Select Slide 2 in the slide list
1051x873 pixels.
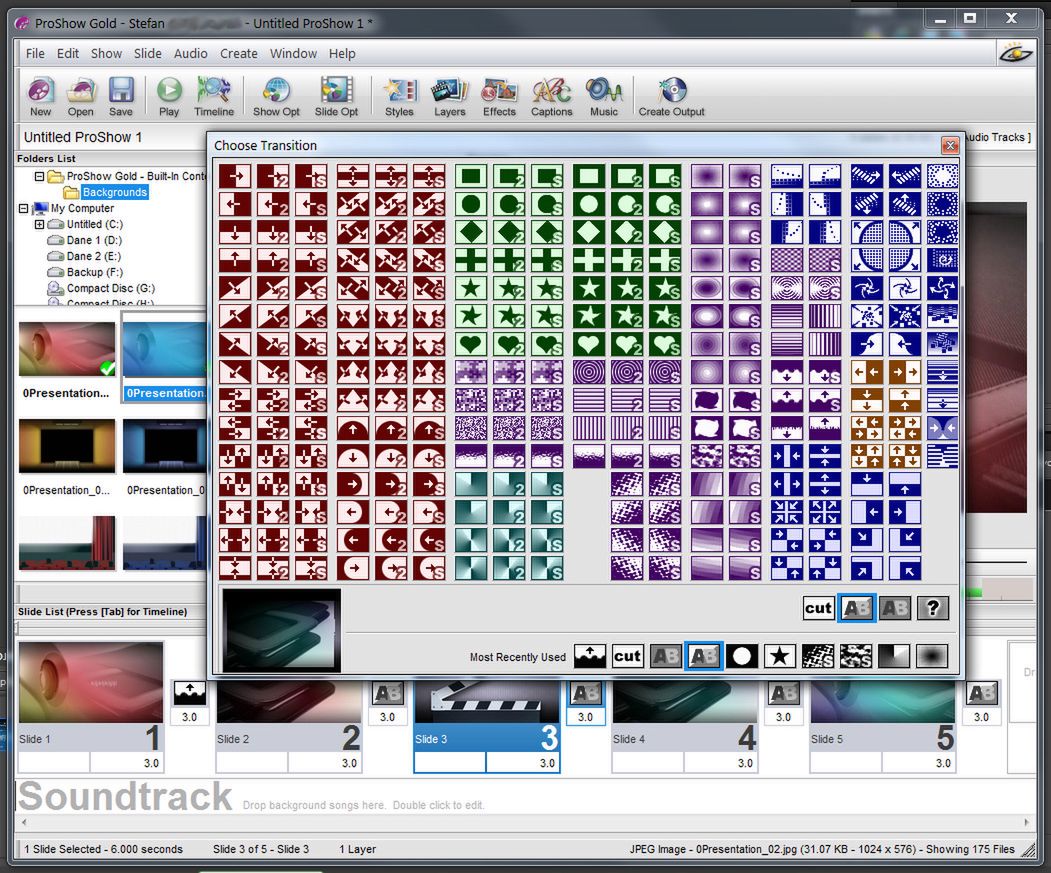pos(288,726)
